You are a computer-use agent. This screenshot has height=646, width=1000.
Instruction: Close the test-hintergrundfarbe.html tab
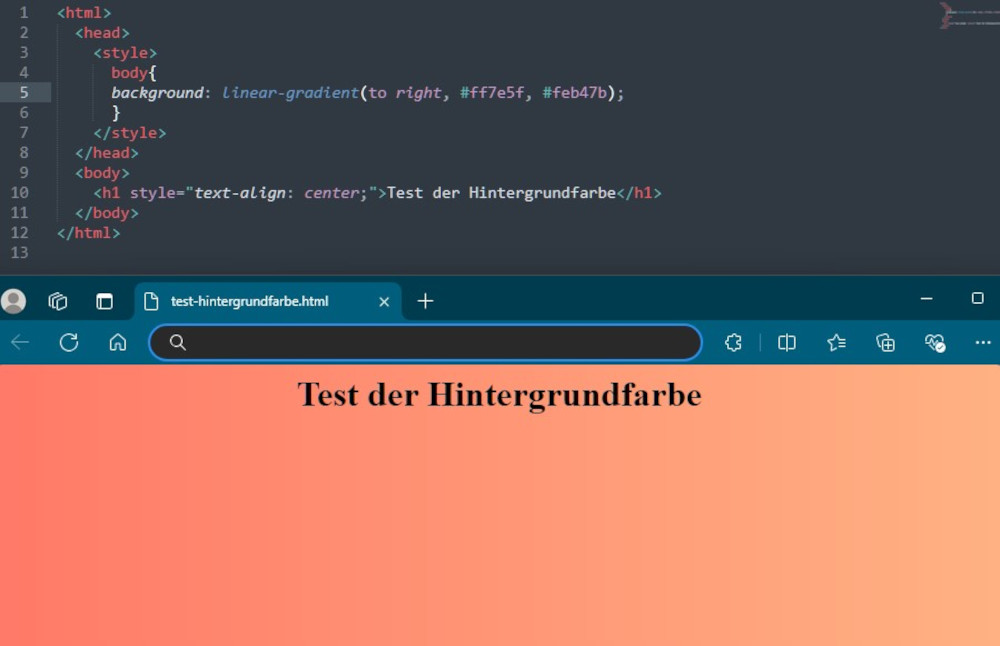coord(384,301)
